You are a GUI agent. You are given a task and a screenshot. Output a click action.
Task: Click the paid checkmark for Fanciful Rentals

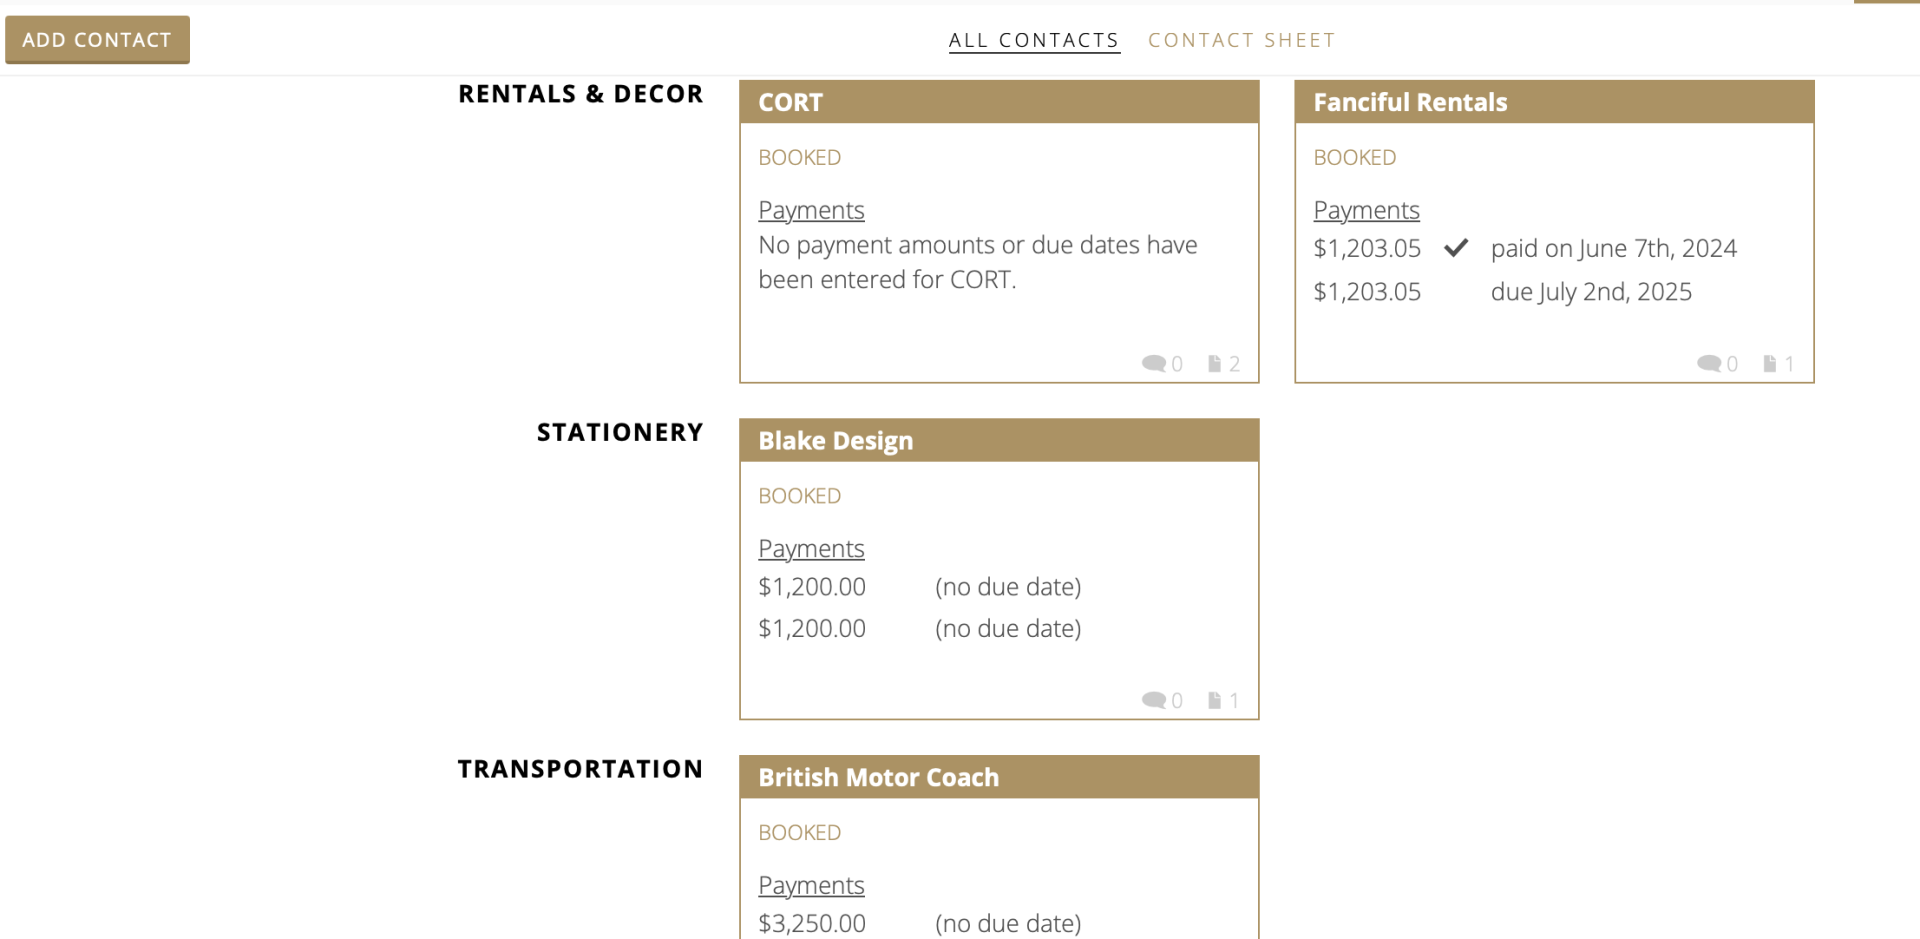(x=1456, y=248)
